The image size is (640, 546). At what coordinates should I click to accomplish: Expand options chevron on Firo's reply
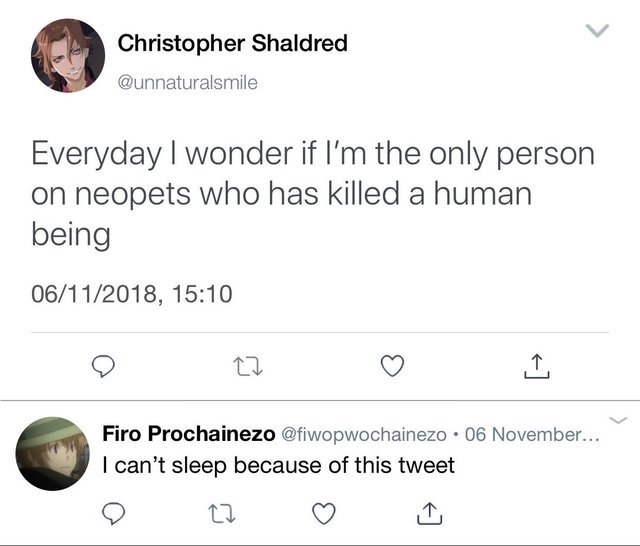coord(617,420)
